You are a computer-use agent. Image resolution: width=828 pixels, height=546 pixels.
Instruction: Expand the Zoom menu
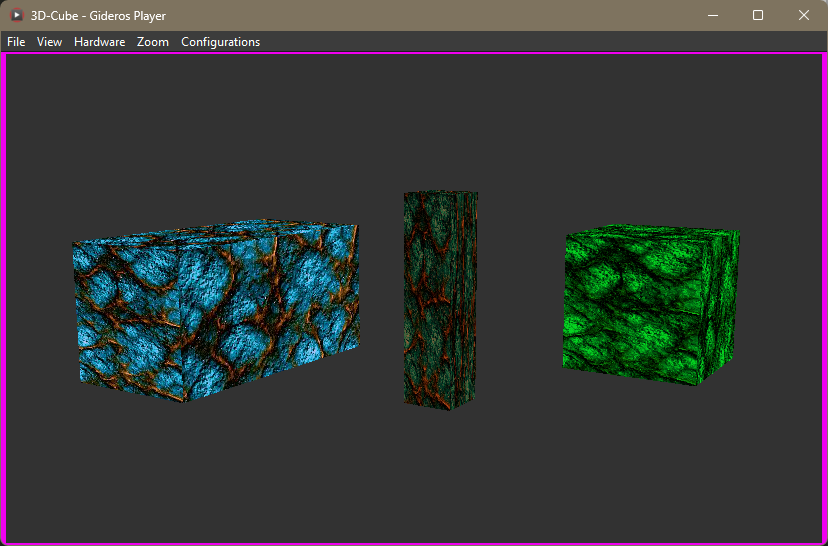pyautogui.click(x=153, y=42)
